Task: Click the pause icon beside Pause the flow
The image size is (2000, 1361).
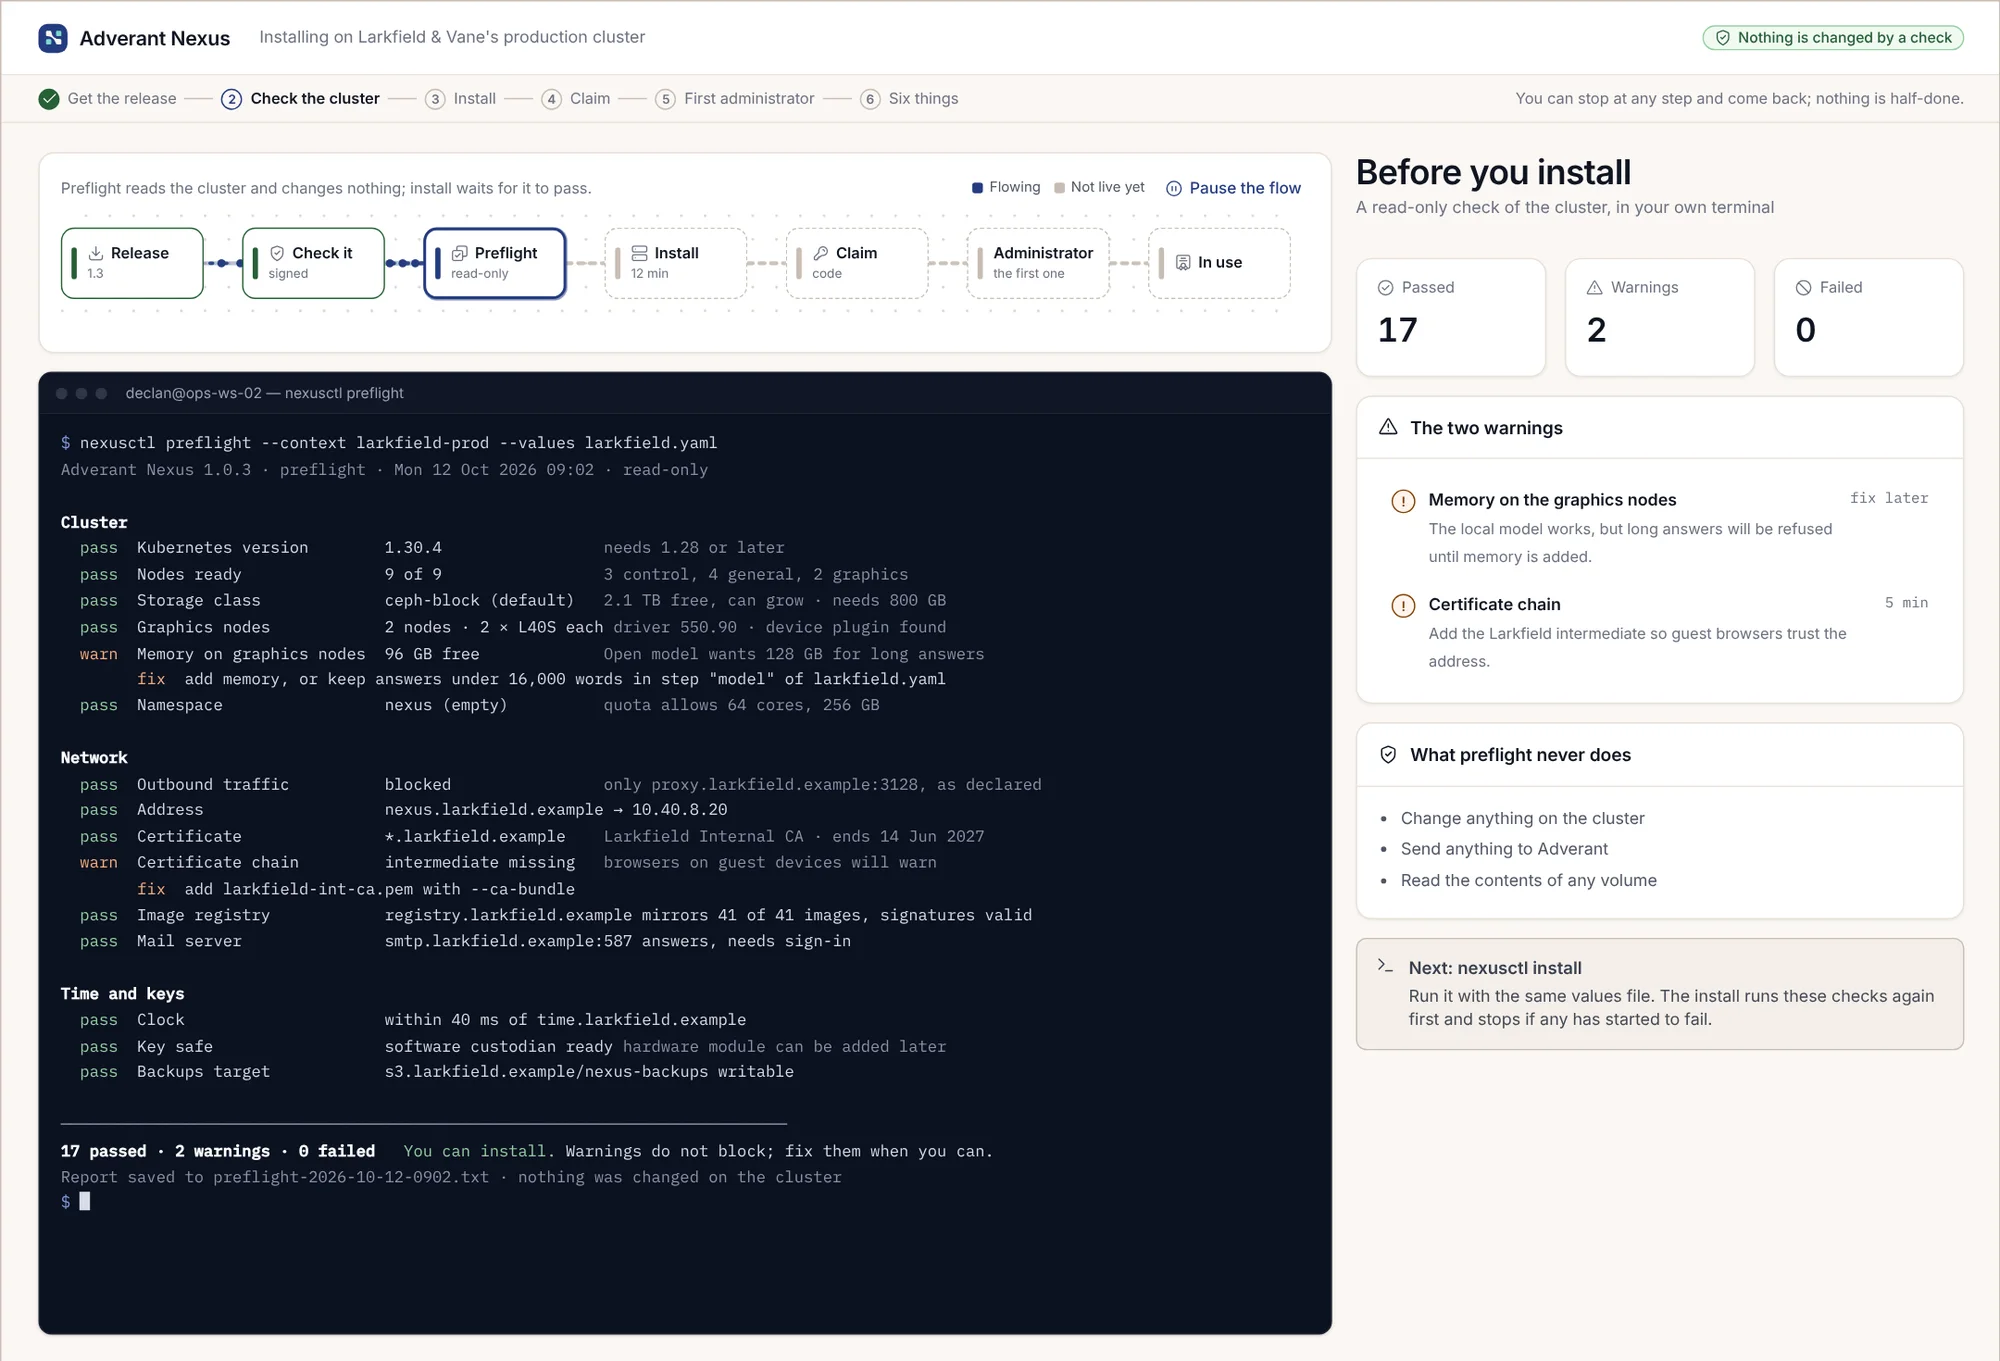Action: pos(1174,188)
